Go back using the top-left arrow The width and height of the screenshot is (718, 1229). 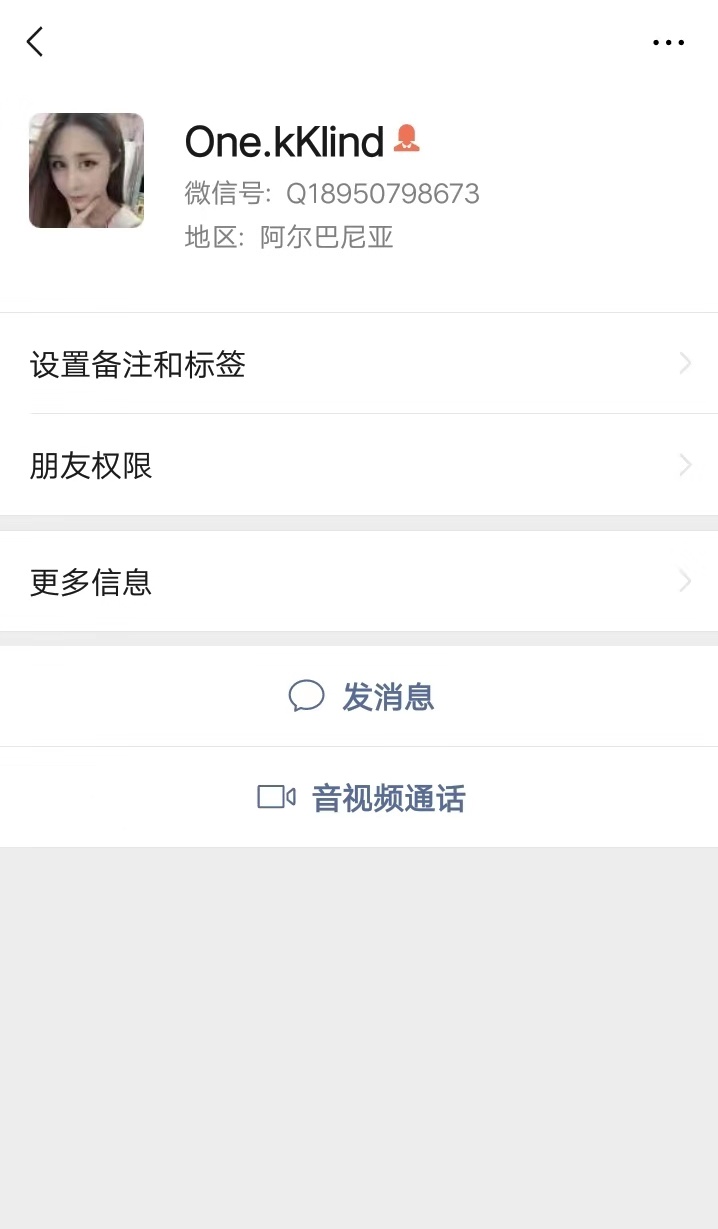point(35,42)
